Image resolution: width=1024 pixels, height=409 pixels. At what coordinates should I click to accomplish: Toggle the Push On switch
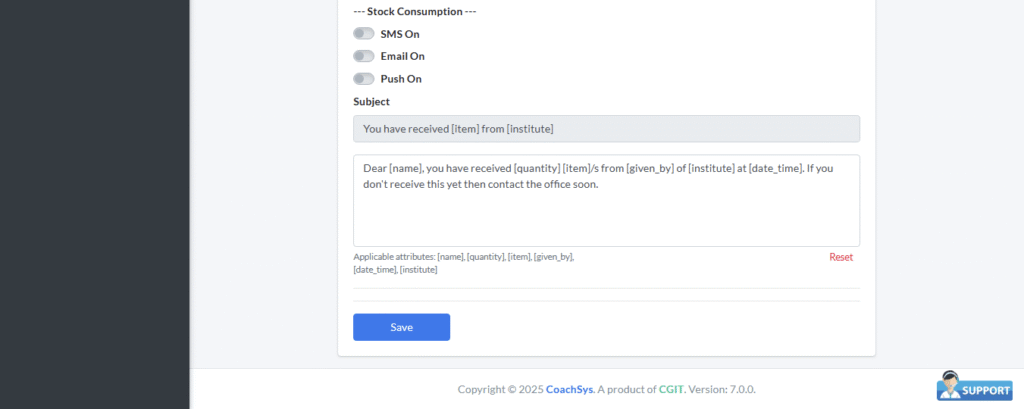[364, 79]
